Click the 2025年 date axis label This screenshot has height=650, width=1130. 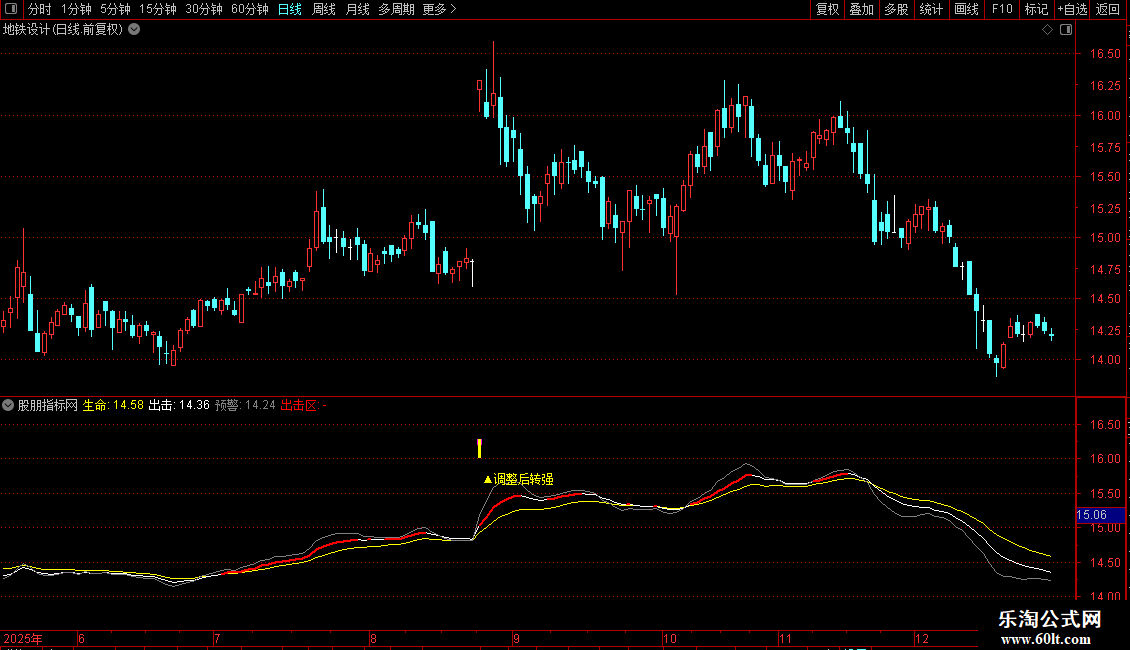23,638
